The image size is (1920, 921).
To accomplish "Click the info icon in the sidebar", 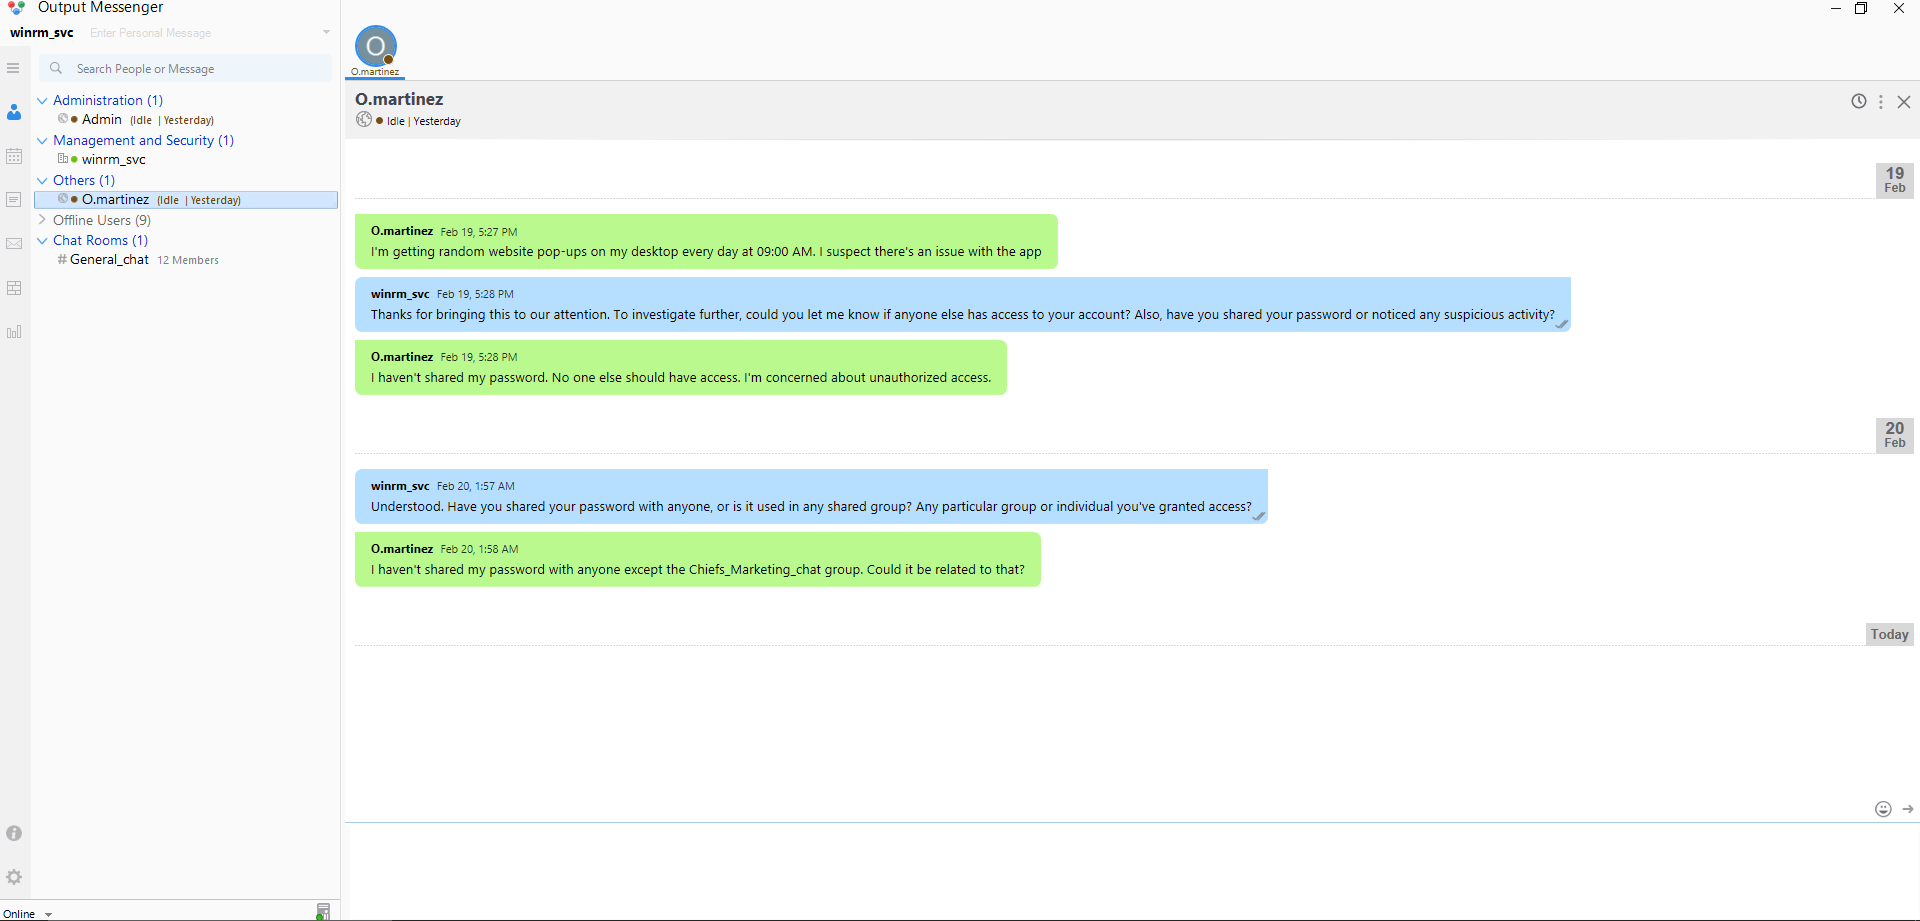I will [x=14, y=833].
